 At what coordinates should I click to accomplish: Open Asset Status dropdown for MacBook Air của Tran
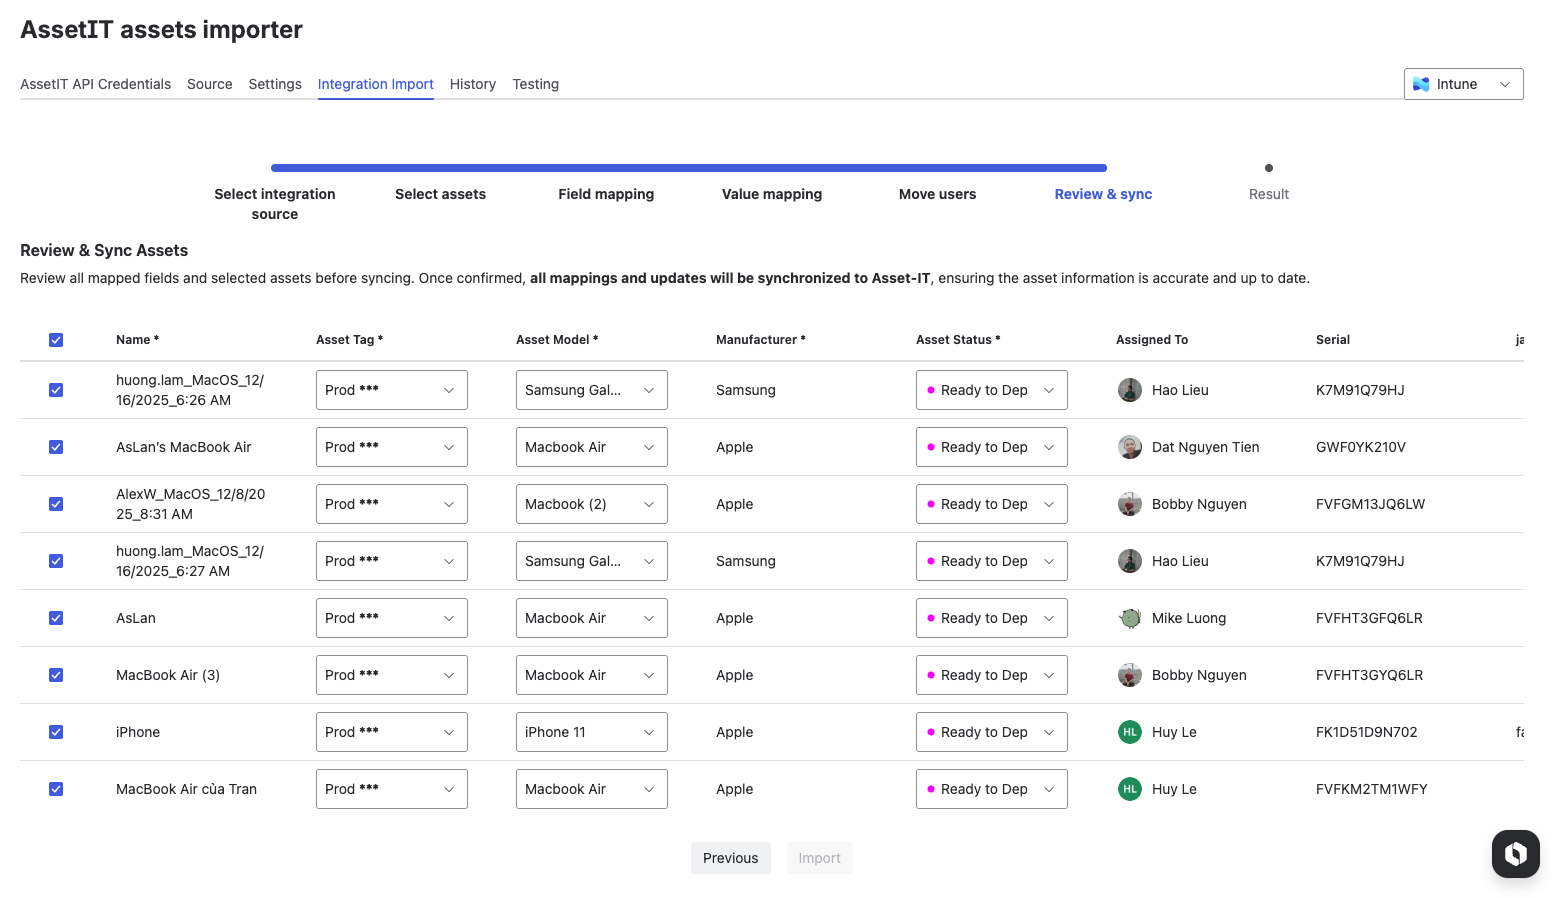click(991, 789)
